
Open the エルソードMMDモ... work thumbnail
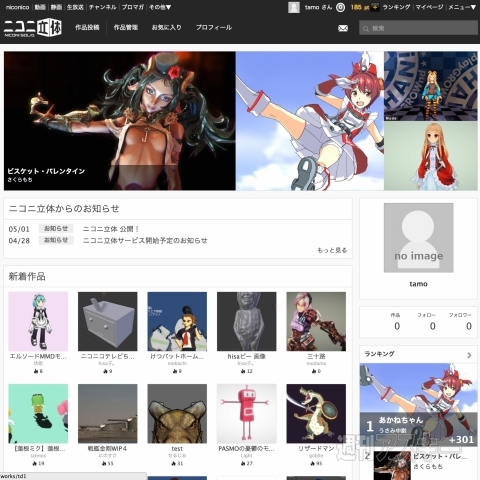point(38,321)
